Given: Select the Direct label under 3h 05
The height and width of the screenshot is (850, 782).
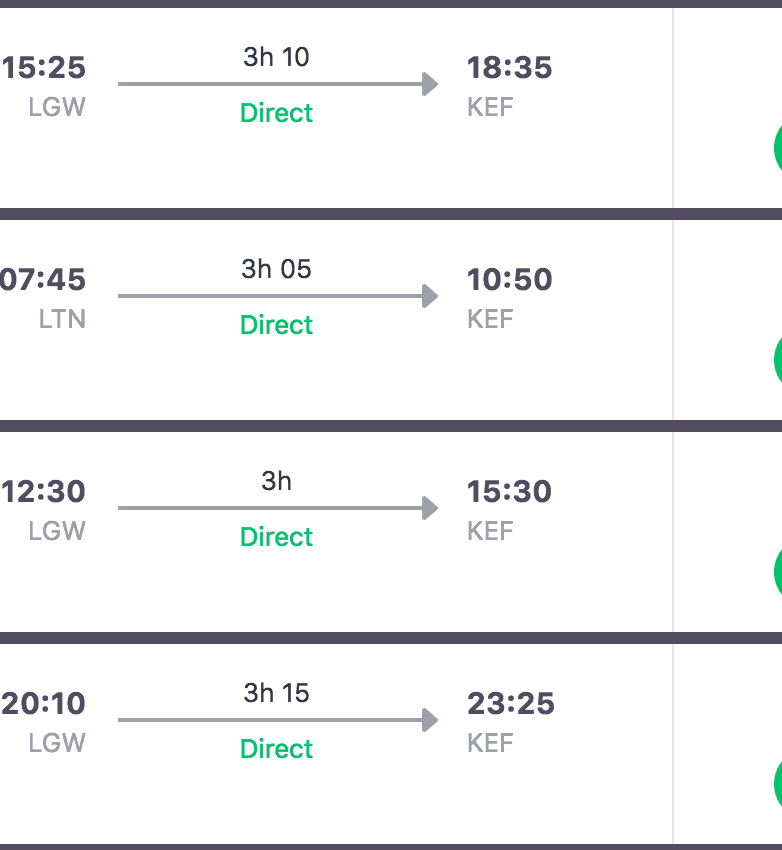Looking at the screenshot, I should coord(277,325).
